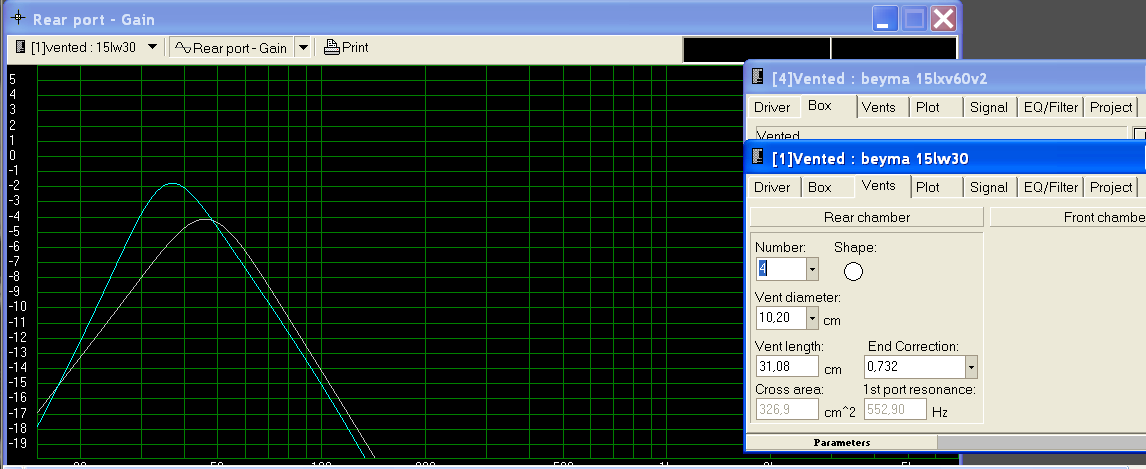Viewport: 1146px width, 469px height.
Task: Click the End Correction field 0,732
Action: pos(914,366)
